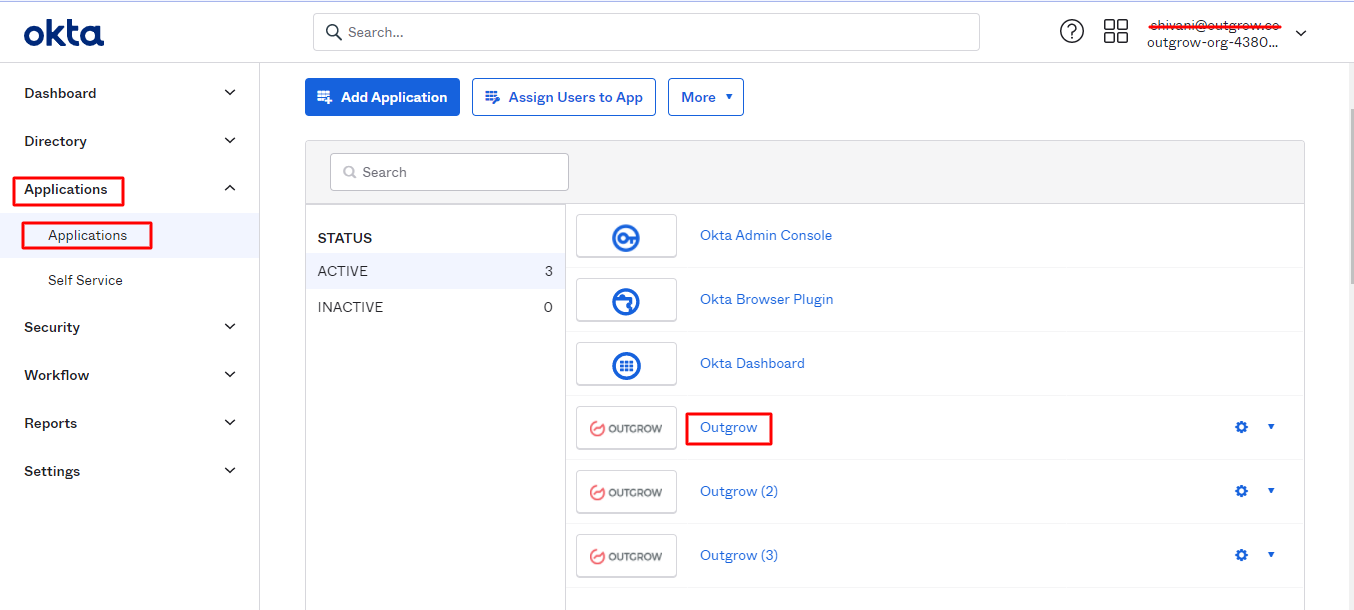Open the Outgrow (2) application link

(739, 491)
